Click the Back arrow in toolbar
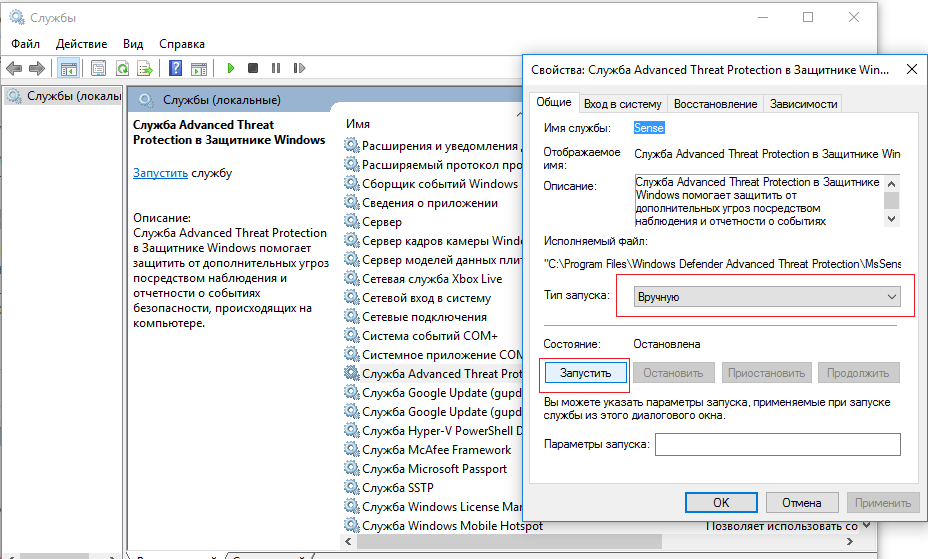 click(x=14, y=68)
